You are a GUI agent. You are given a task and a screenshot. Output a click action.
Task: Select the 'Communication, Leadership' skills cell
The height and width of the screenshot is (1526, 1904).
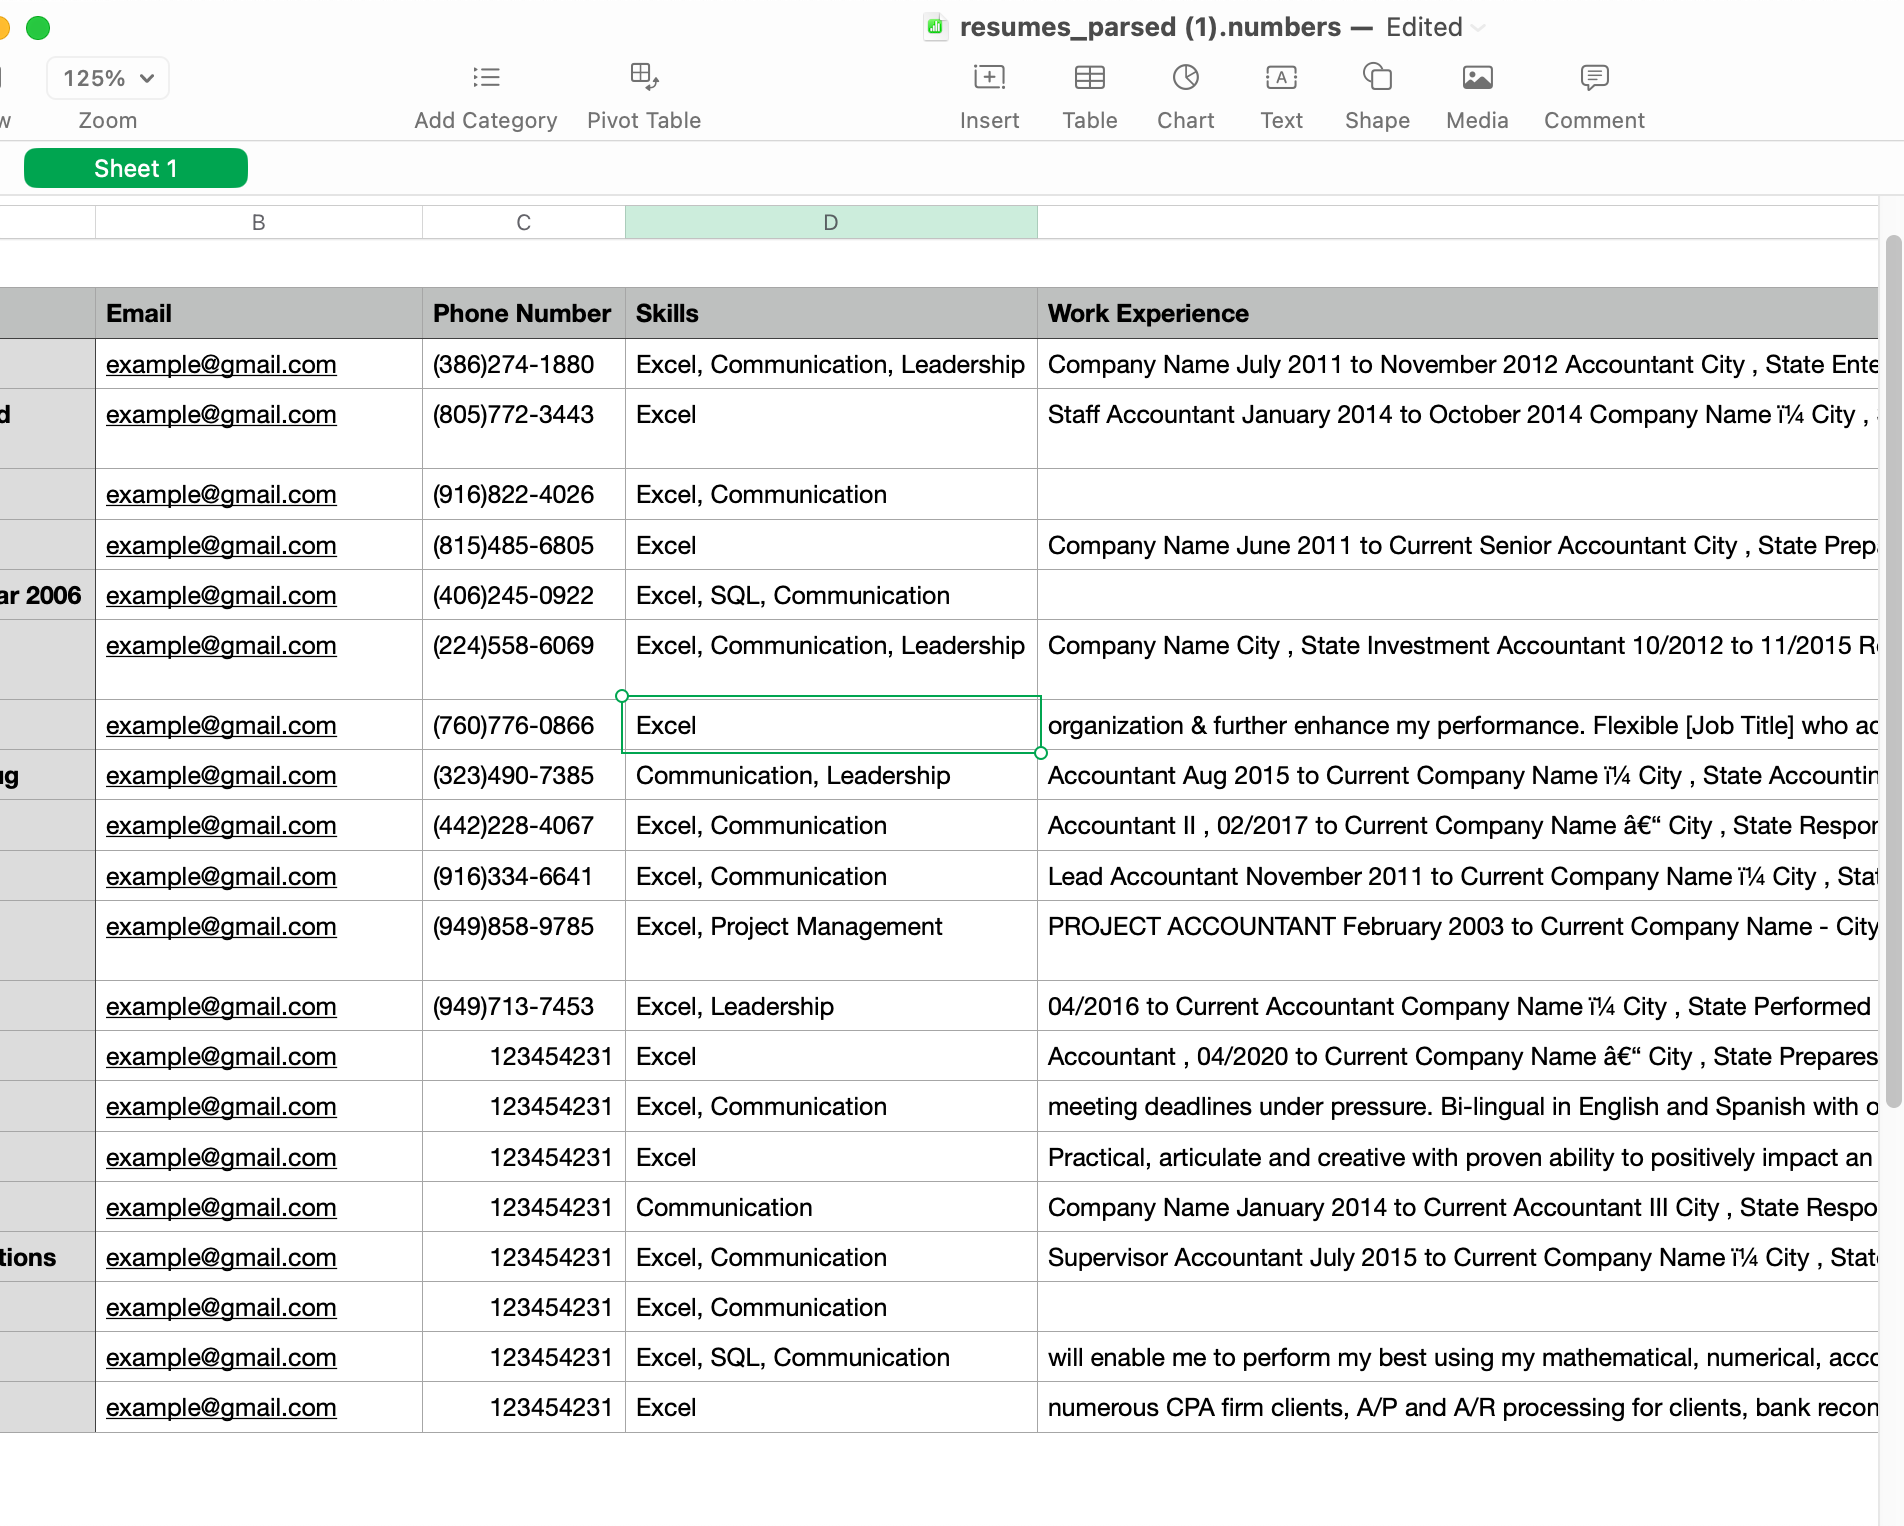[x=831, y=775]
